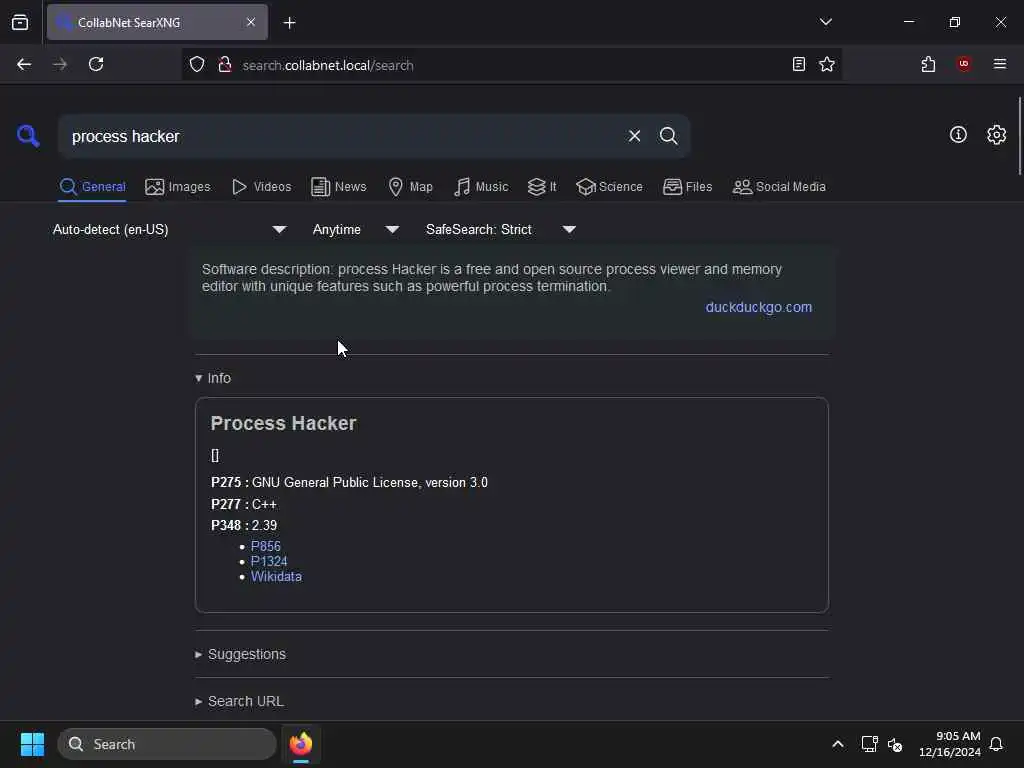Click the GNU General Public License text

370,483
